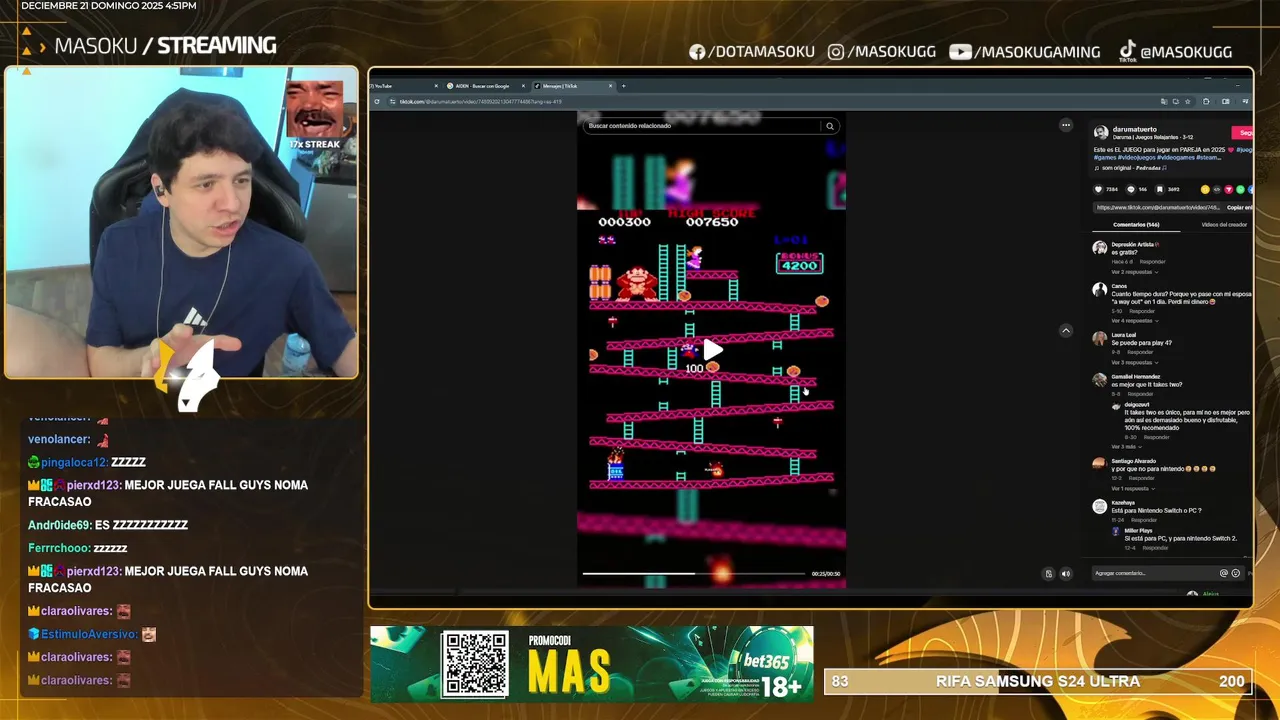Expand 'Ver 2 respuestas' under Depresión Artista
The width and height of the screenshot is (1280, 720).
point(1133,272)
